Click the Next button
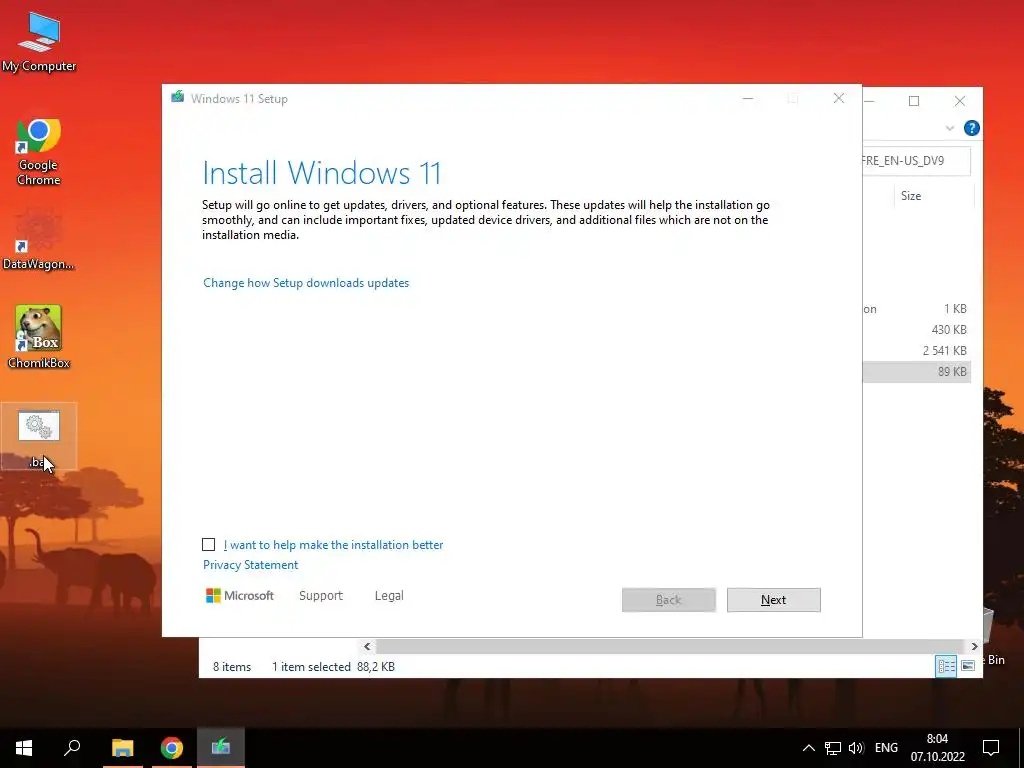Viewport: 1024px width, 768px height. pyautogui.click(x=773, y=600)
